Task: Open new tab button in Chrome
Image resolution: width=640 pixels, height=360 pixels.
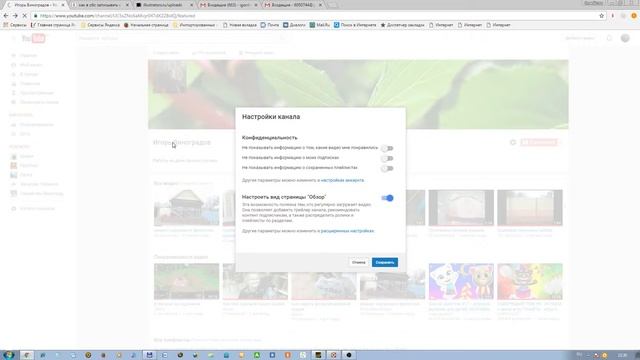Action: pos(333,5)
